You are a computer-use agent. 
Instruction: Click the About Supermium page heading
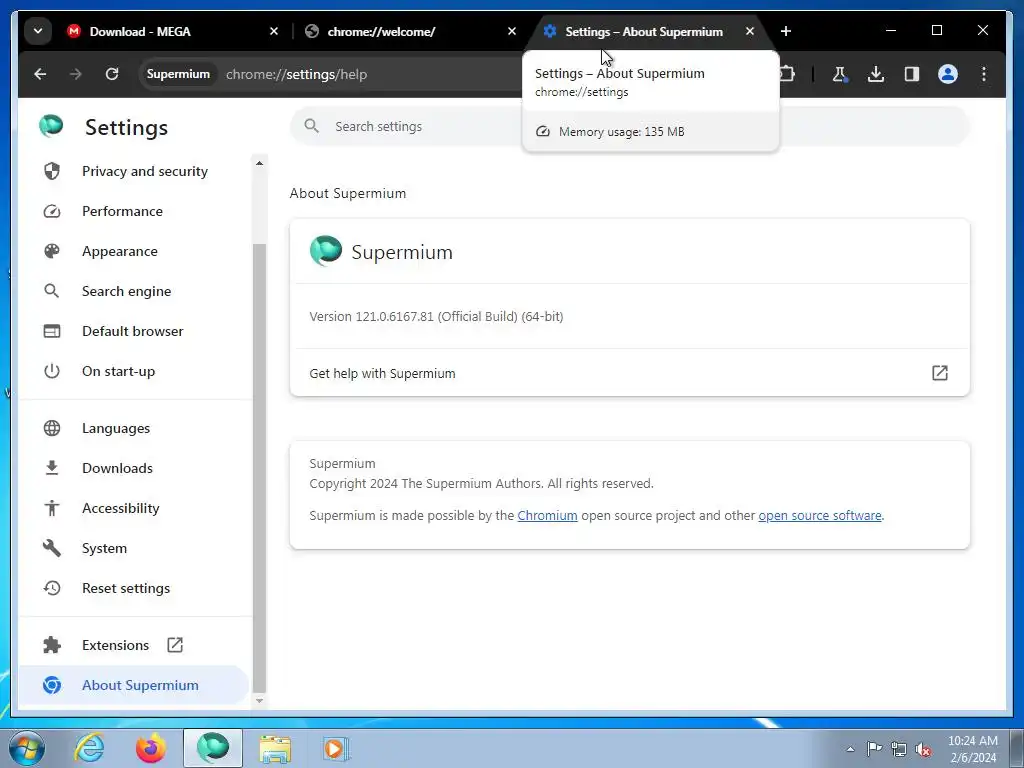coord(348,193)
